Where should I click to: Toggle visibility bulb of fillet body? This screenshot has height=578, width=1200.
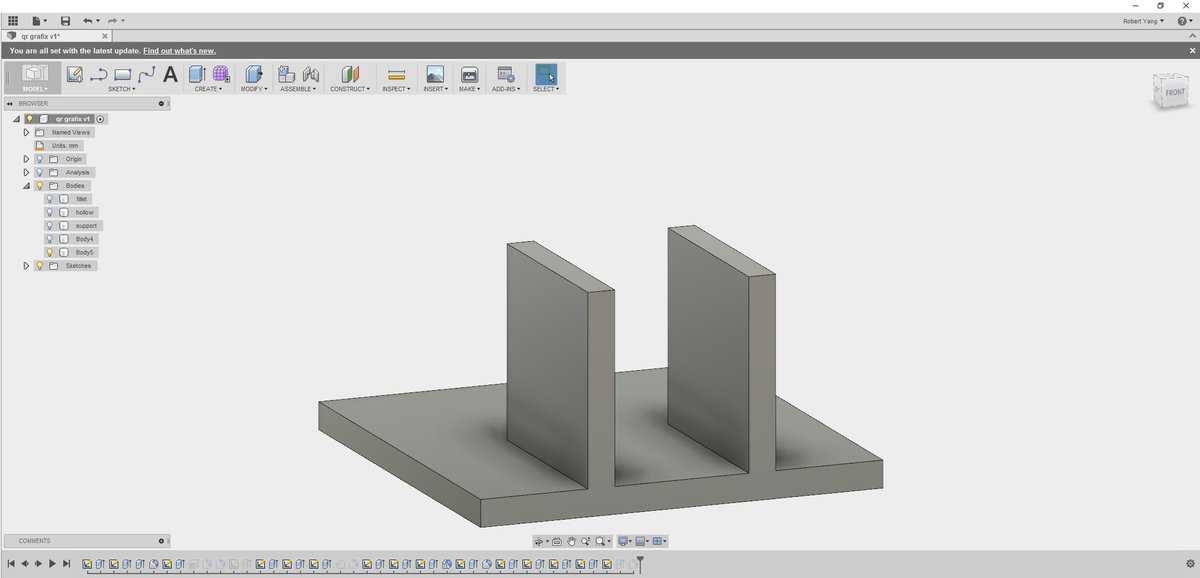50,199
